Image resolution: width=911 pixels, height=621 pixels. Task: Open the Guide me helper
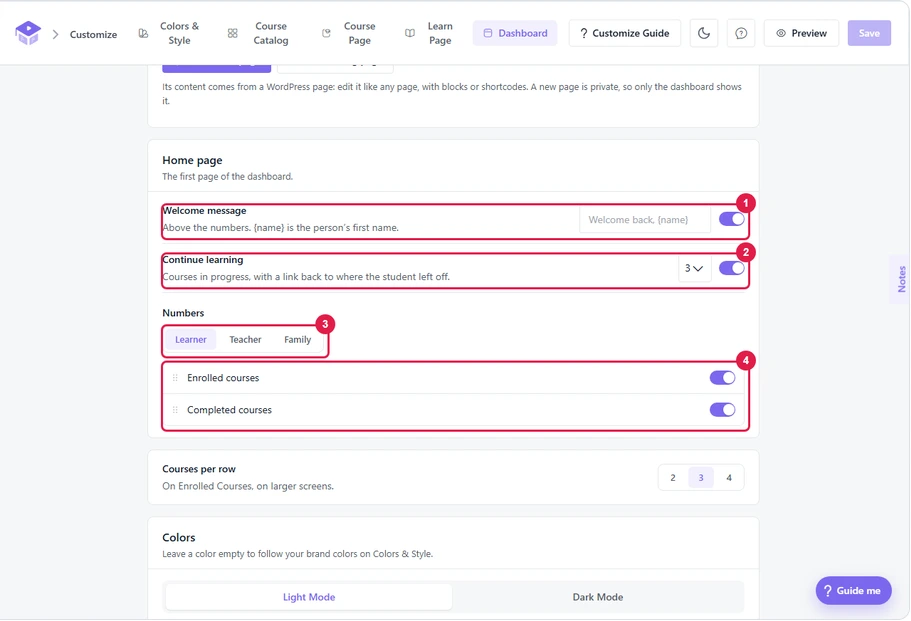click(853, 590)
